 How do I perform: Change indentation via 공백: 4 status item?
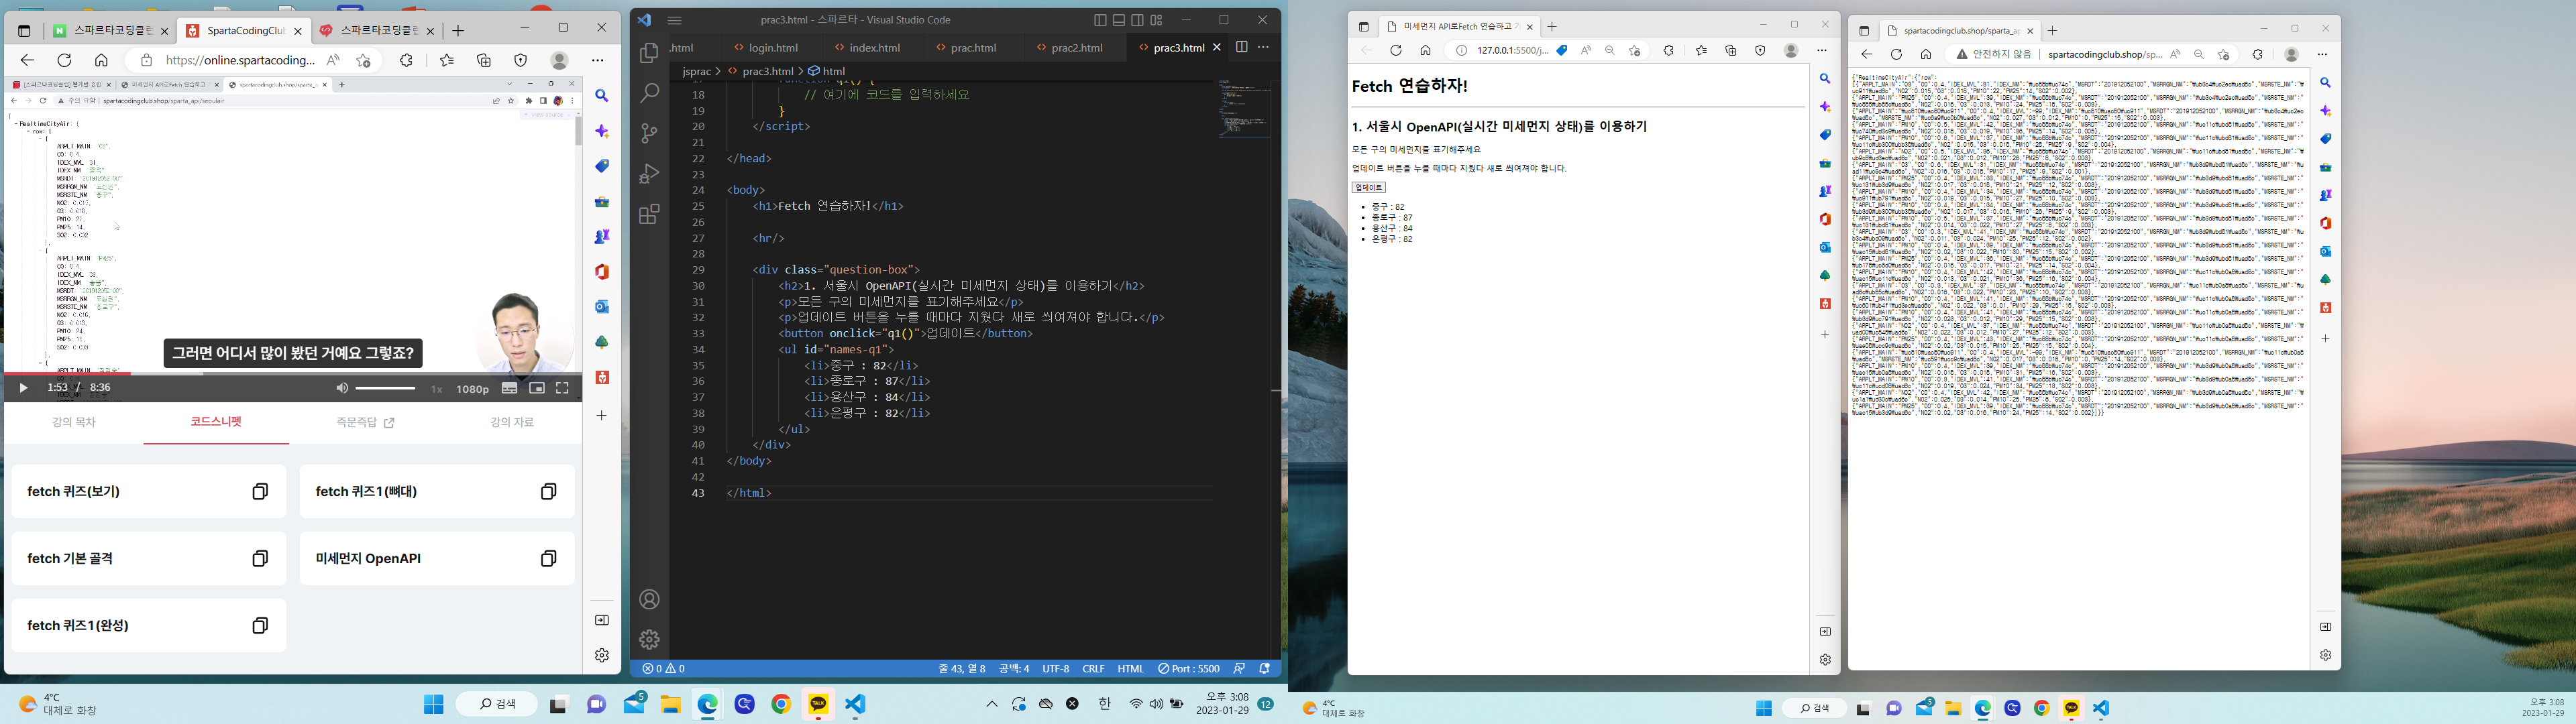tap(1014, 669)
